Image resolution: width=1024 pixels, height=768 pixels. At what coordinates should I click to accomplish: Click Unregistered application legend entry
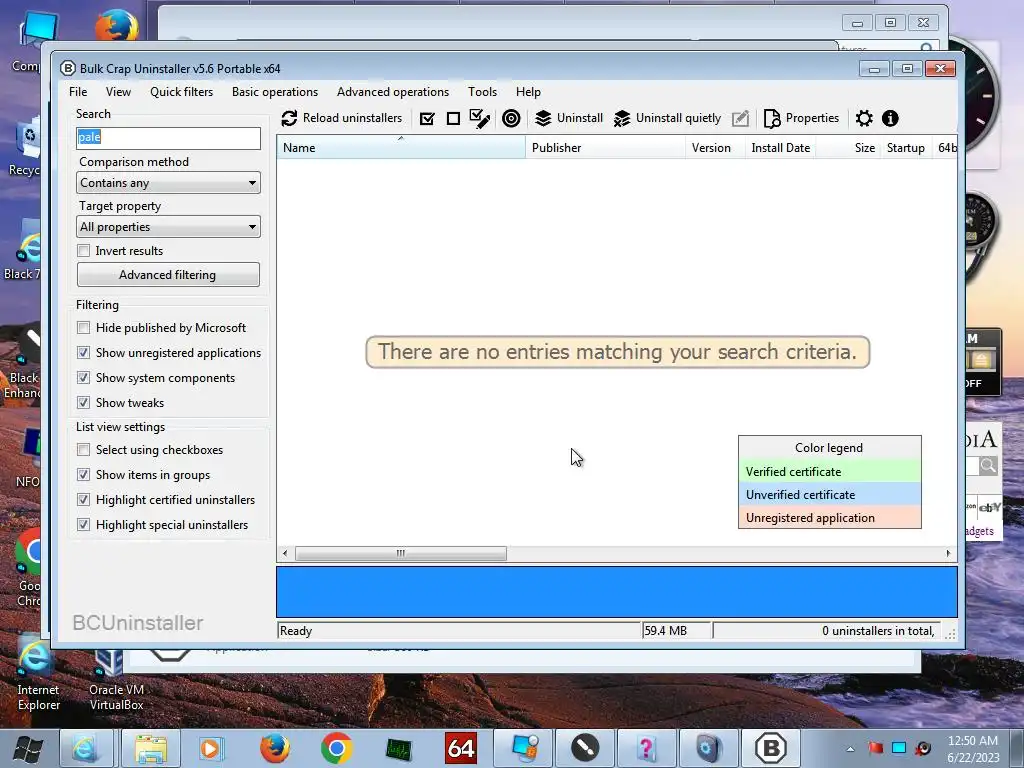[x=829, y=517]
